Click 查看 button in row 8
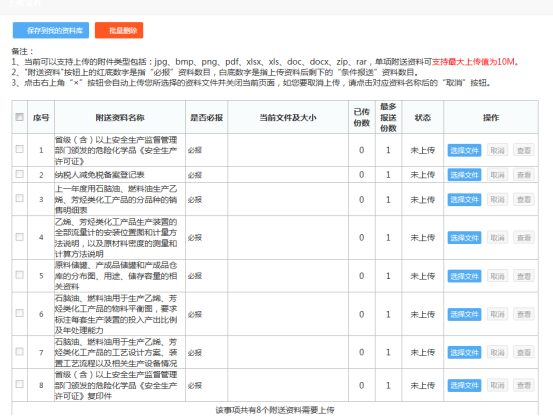 [524, 385]
